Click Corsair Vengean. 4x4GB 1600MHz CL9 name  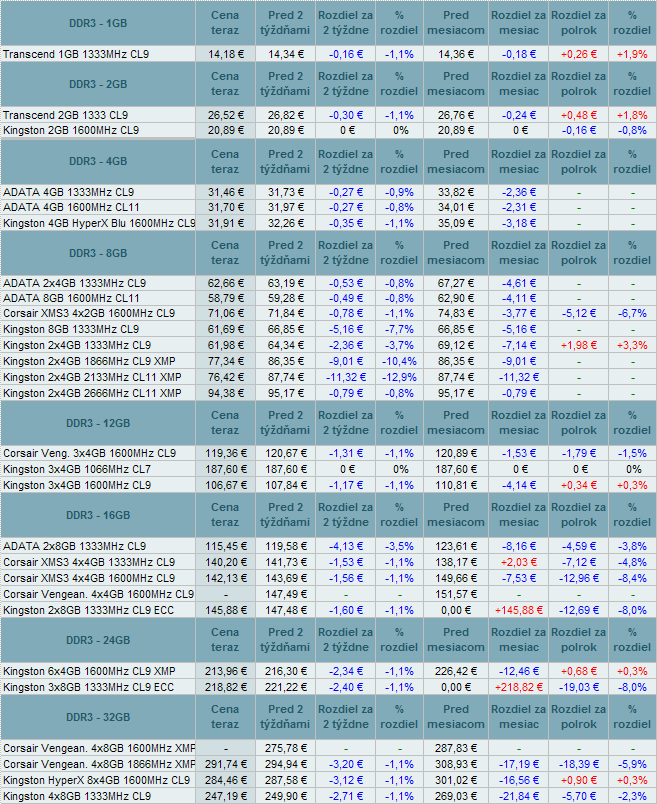point(98,594)
